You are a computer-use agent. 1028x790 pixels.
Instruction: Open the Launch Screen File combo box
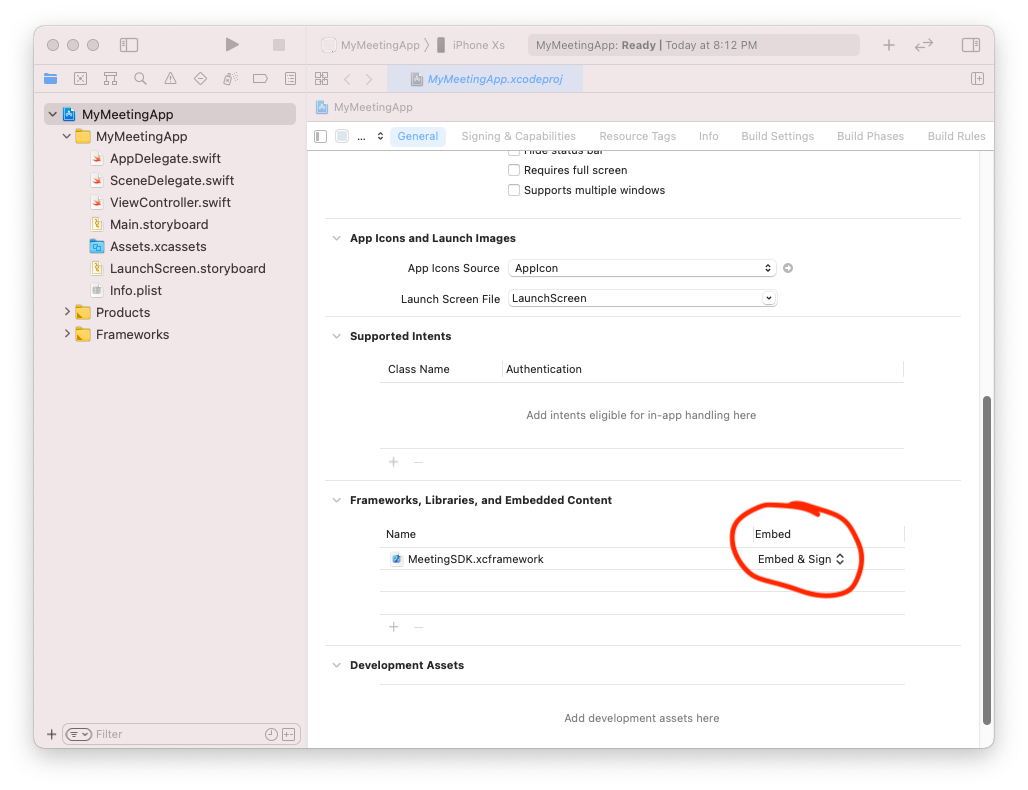tap(642, 298)
